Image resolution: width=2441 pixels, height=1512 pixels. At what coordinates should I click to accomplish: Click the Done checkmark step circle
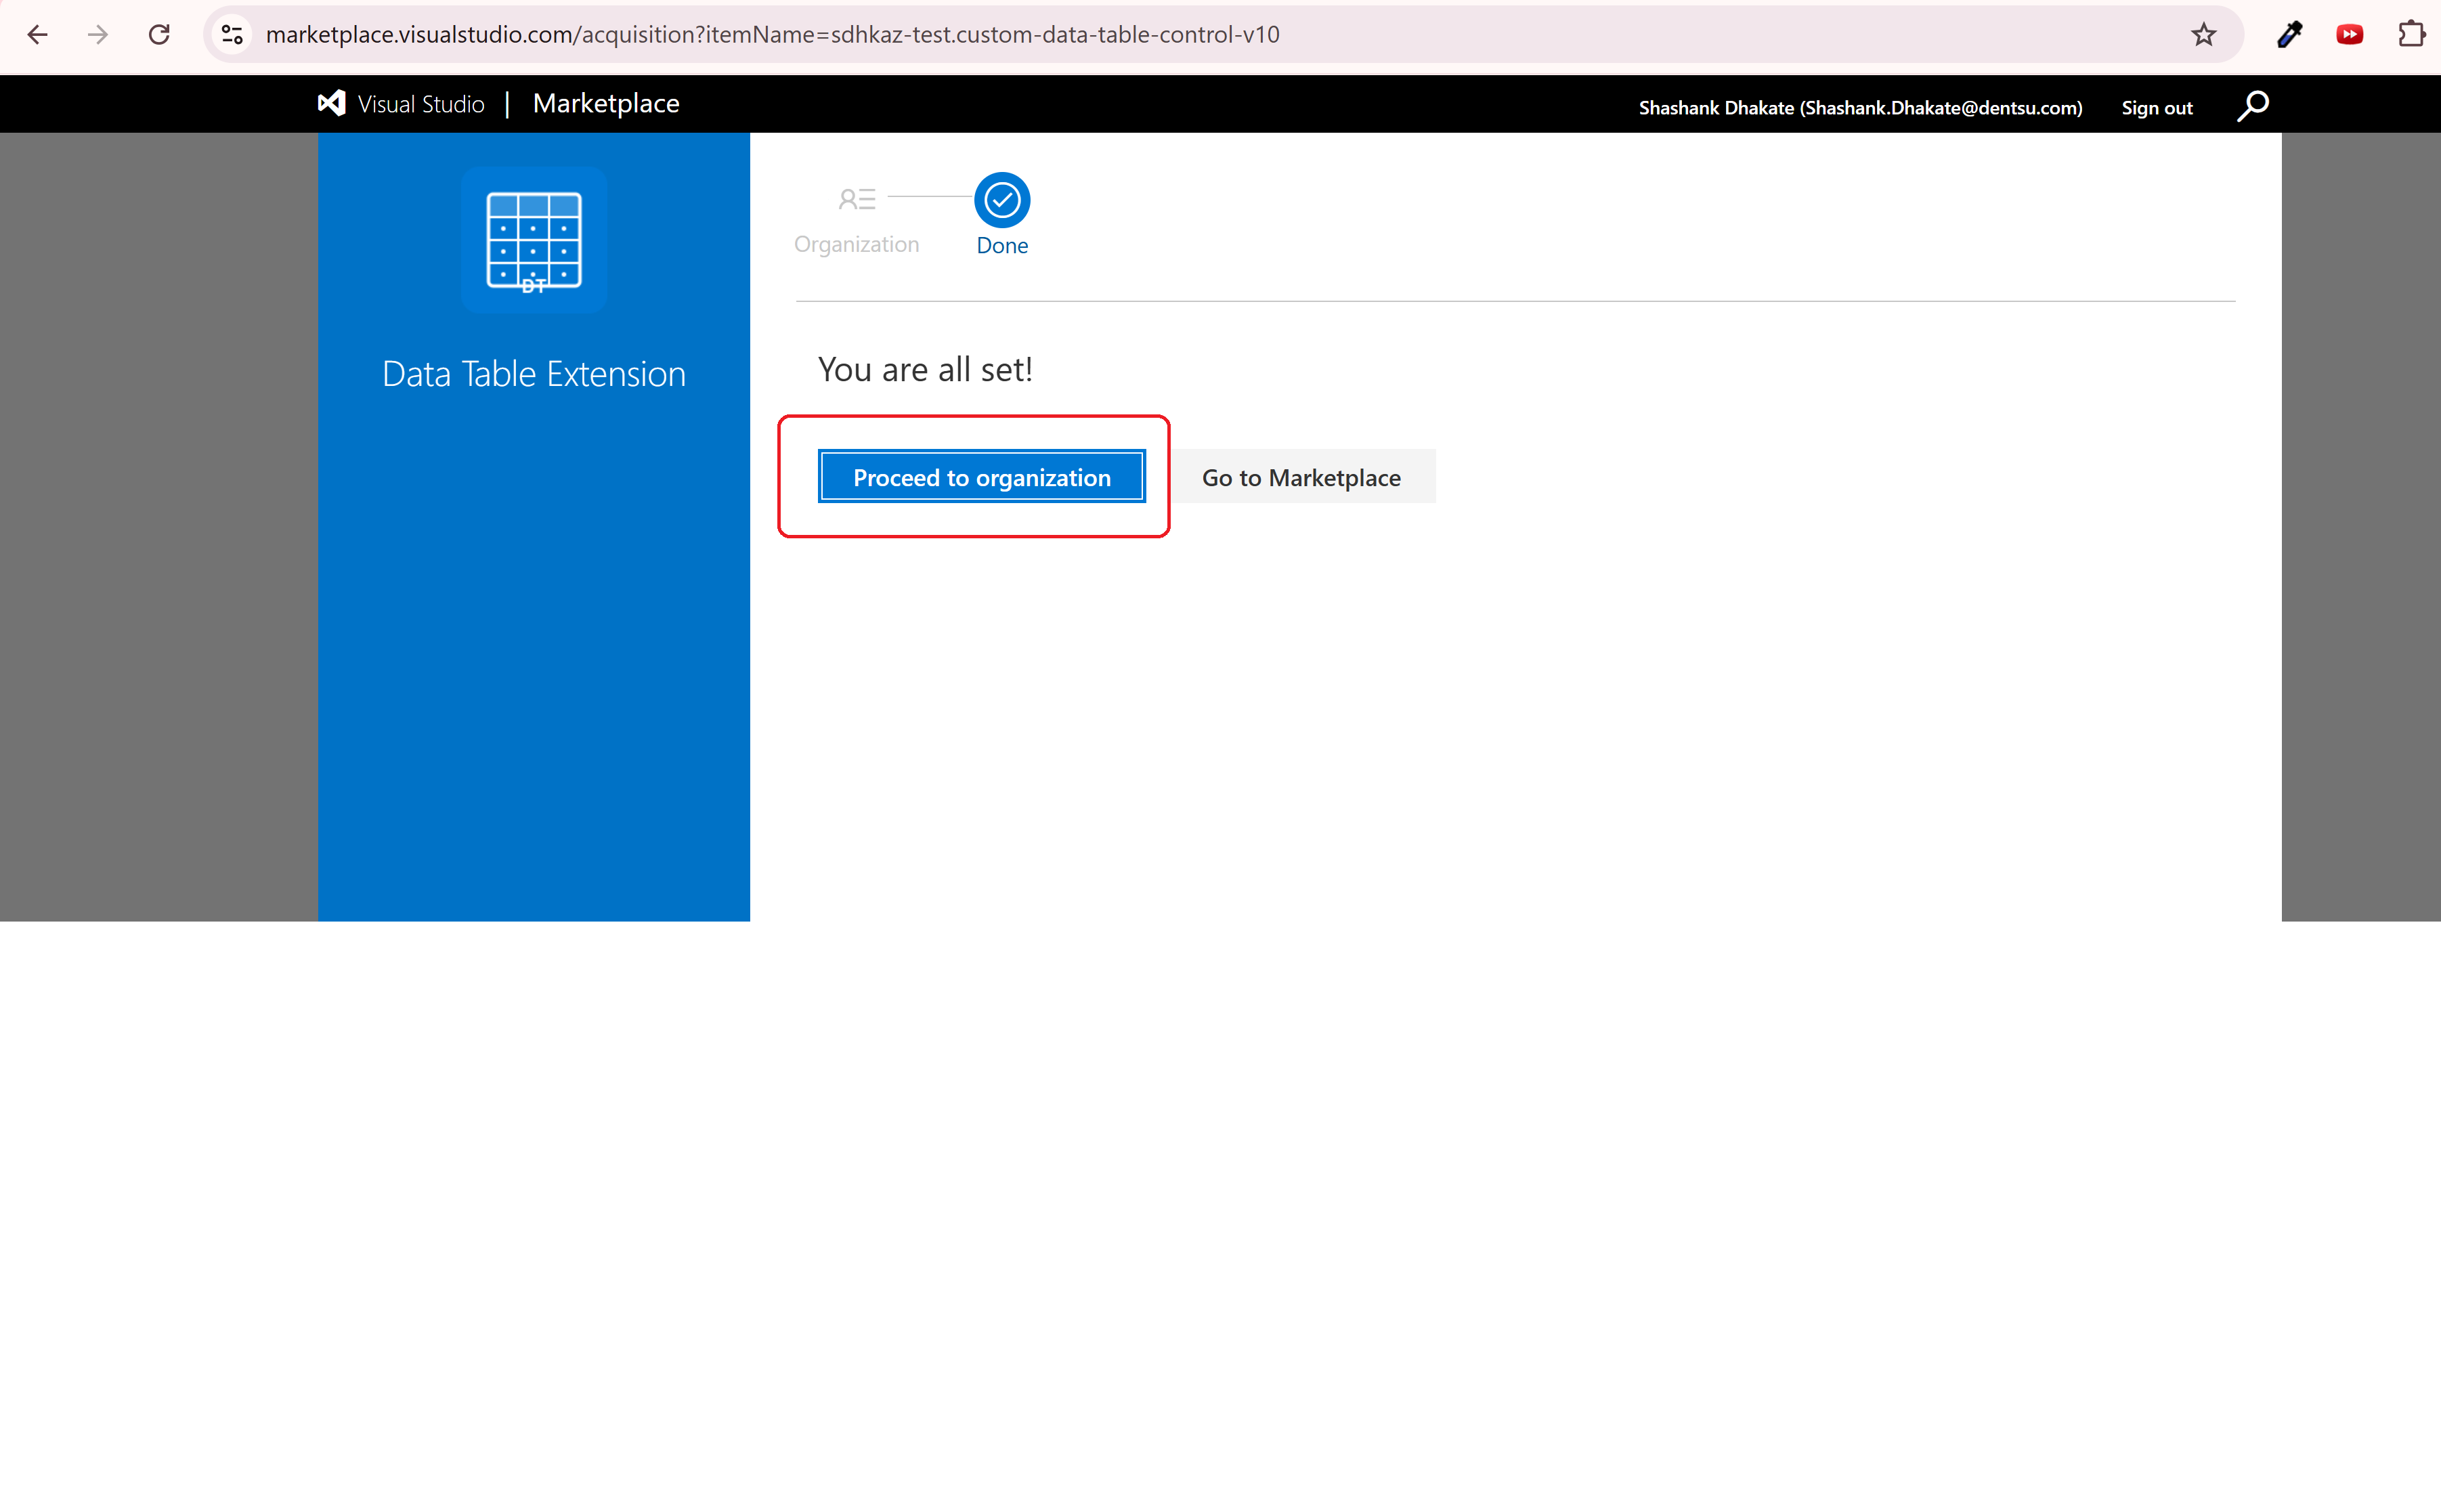(1002, 200)
